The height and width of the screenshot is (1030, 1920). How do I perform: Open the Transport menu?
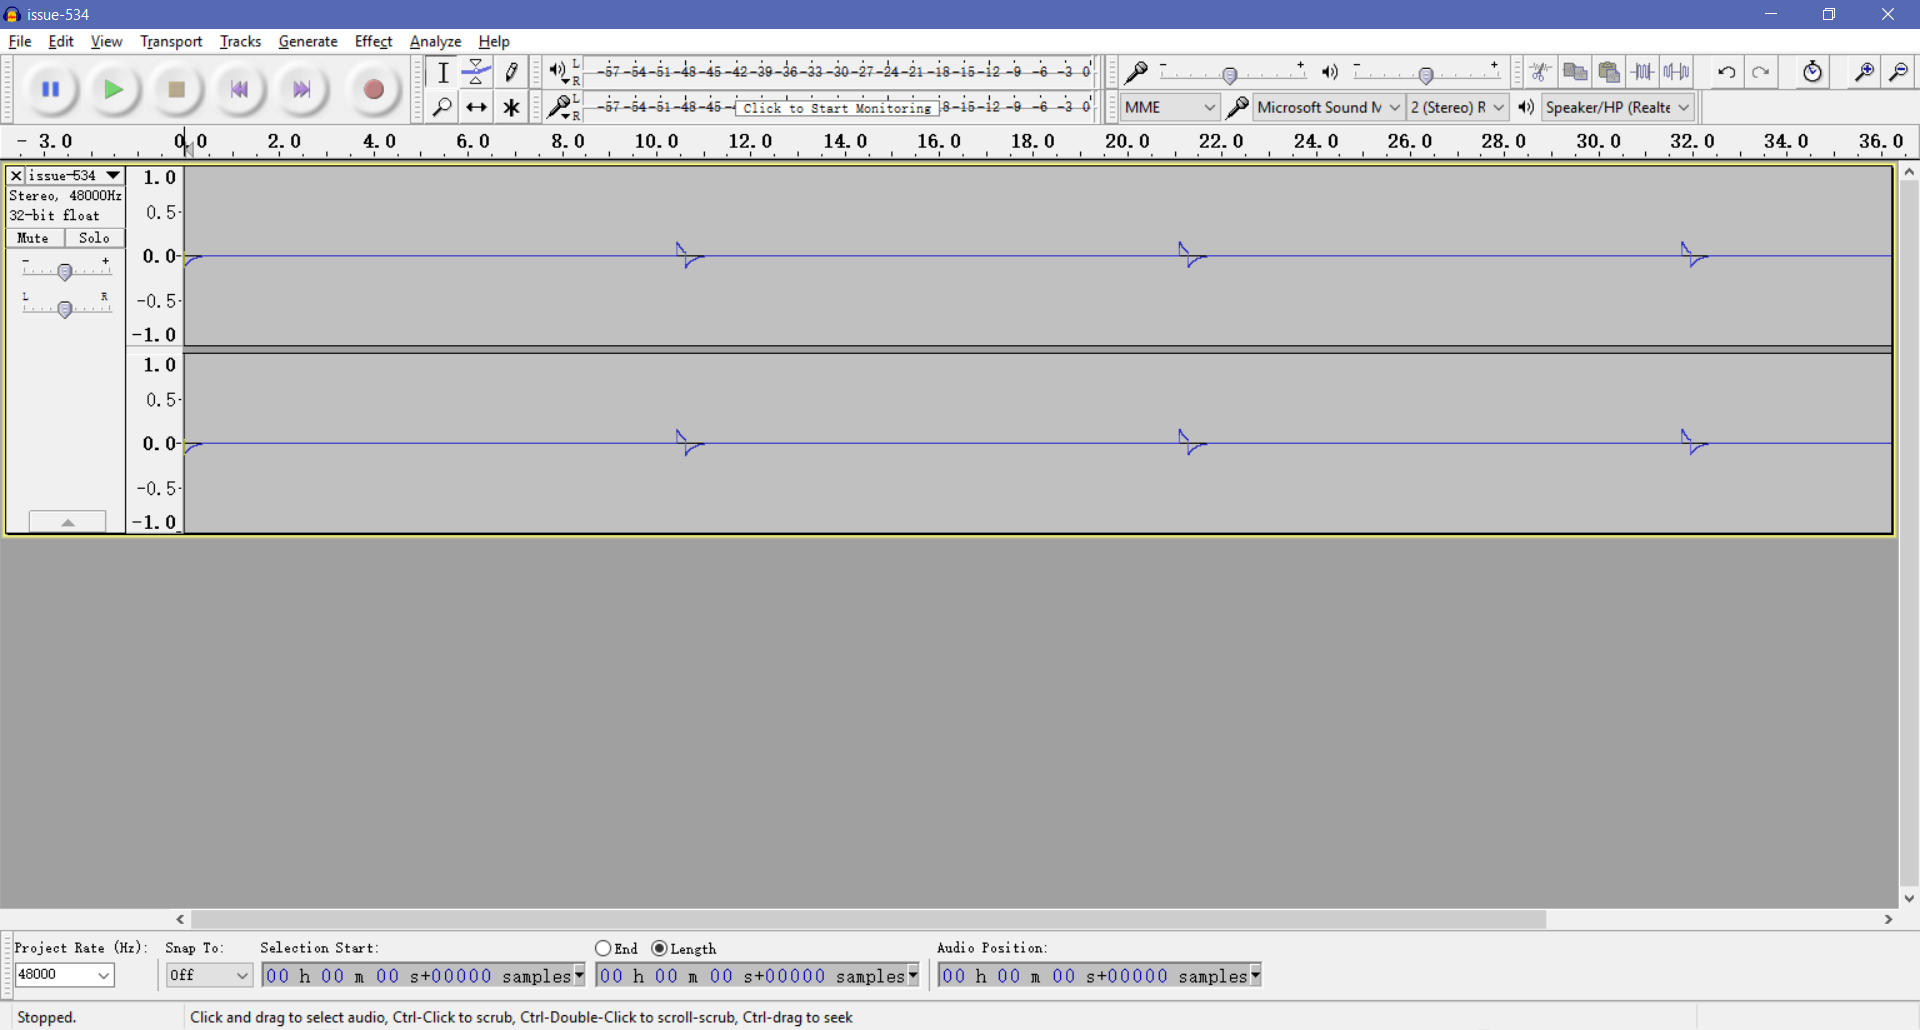tap(171, 41)
